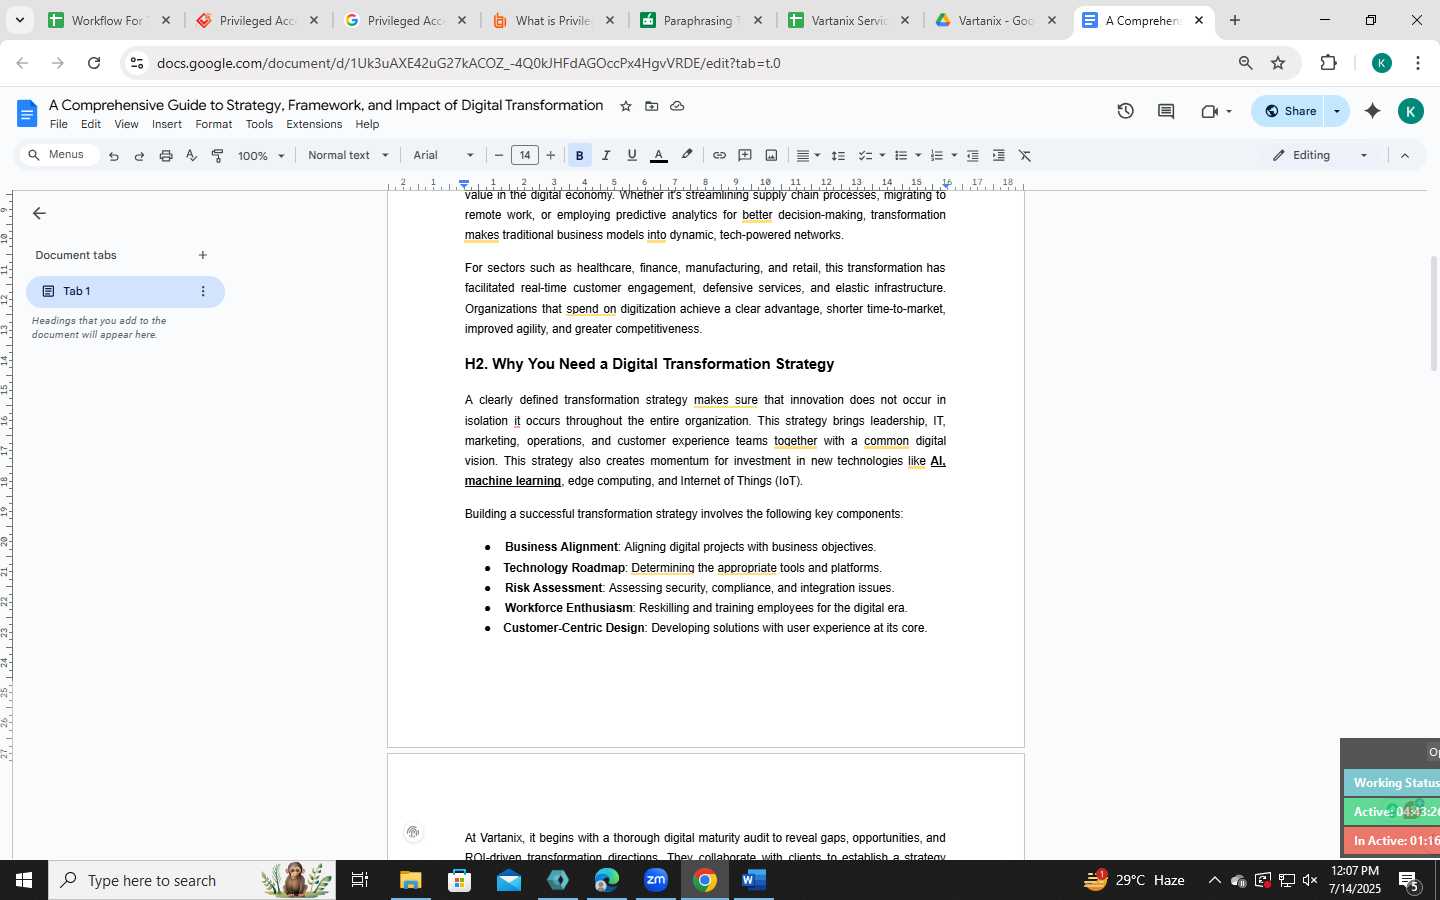Open the View menu
This screenshot has height=900, width=1440.
click(126, 124)
